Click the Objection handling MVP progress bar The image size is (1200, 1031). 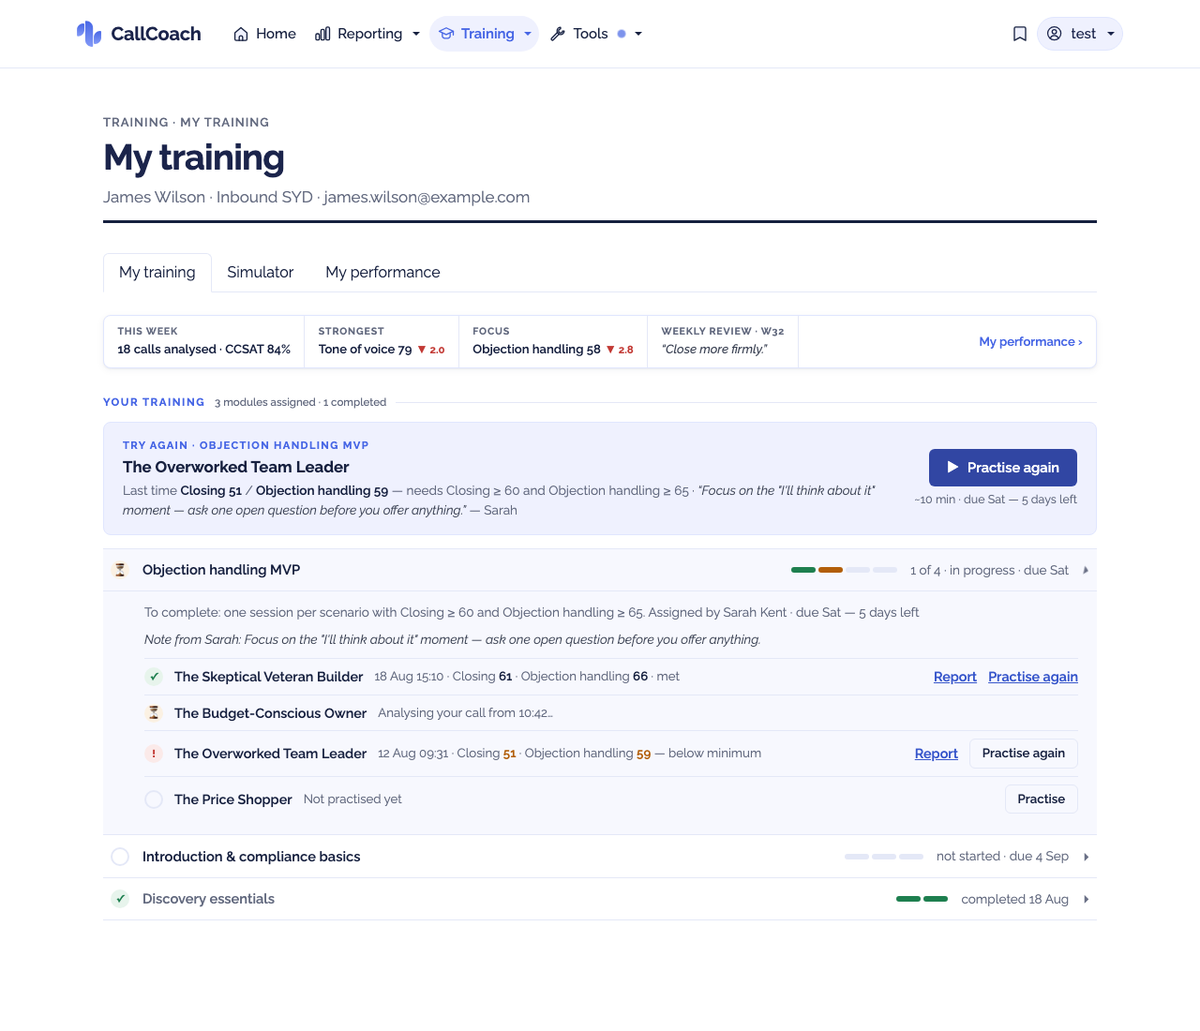click(x=844, y=570)
